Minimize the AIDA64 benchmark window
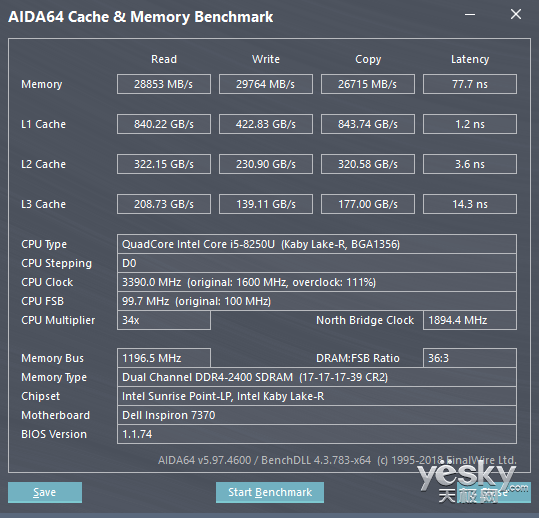The image size is (539, 518). [470, 14]
